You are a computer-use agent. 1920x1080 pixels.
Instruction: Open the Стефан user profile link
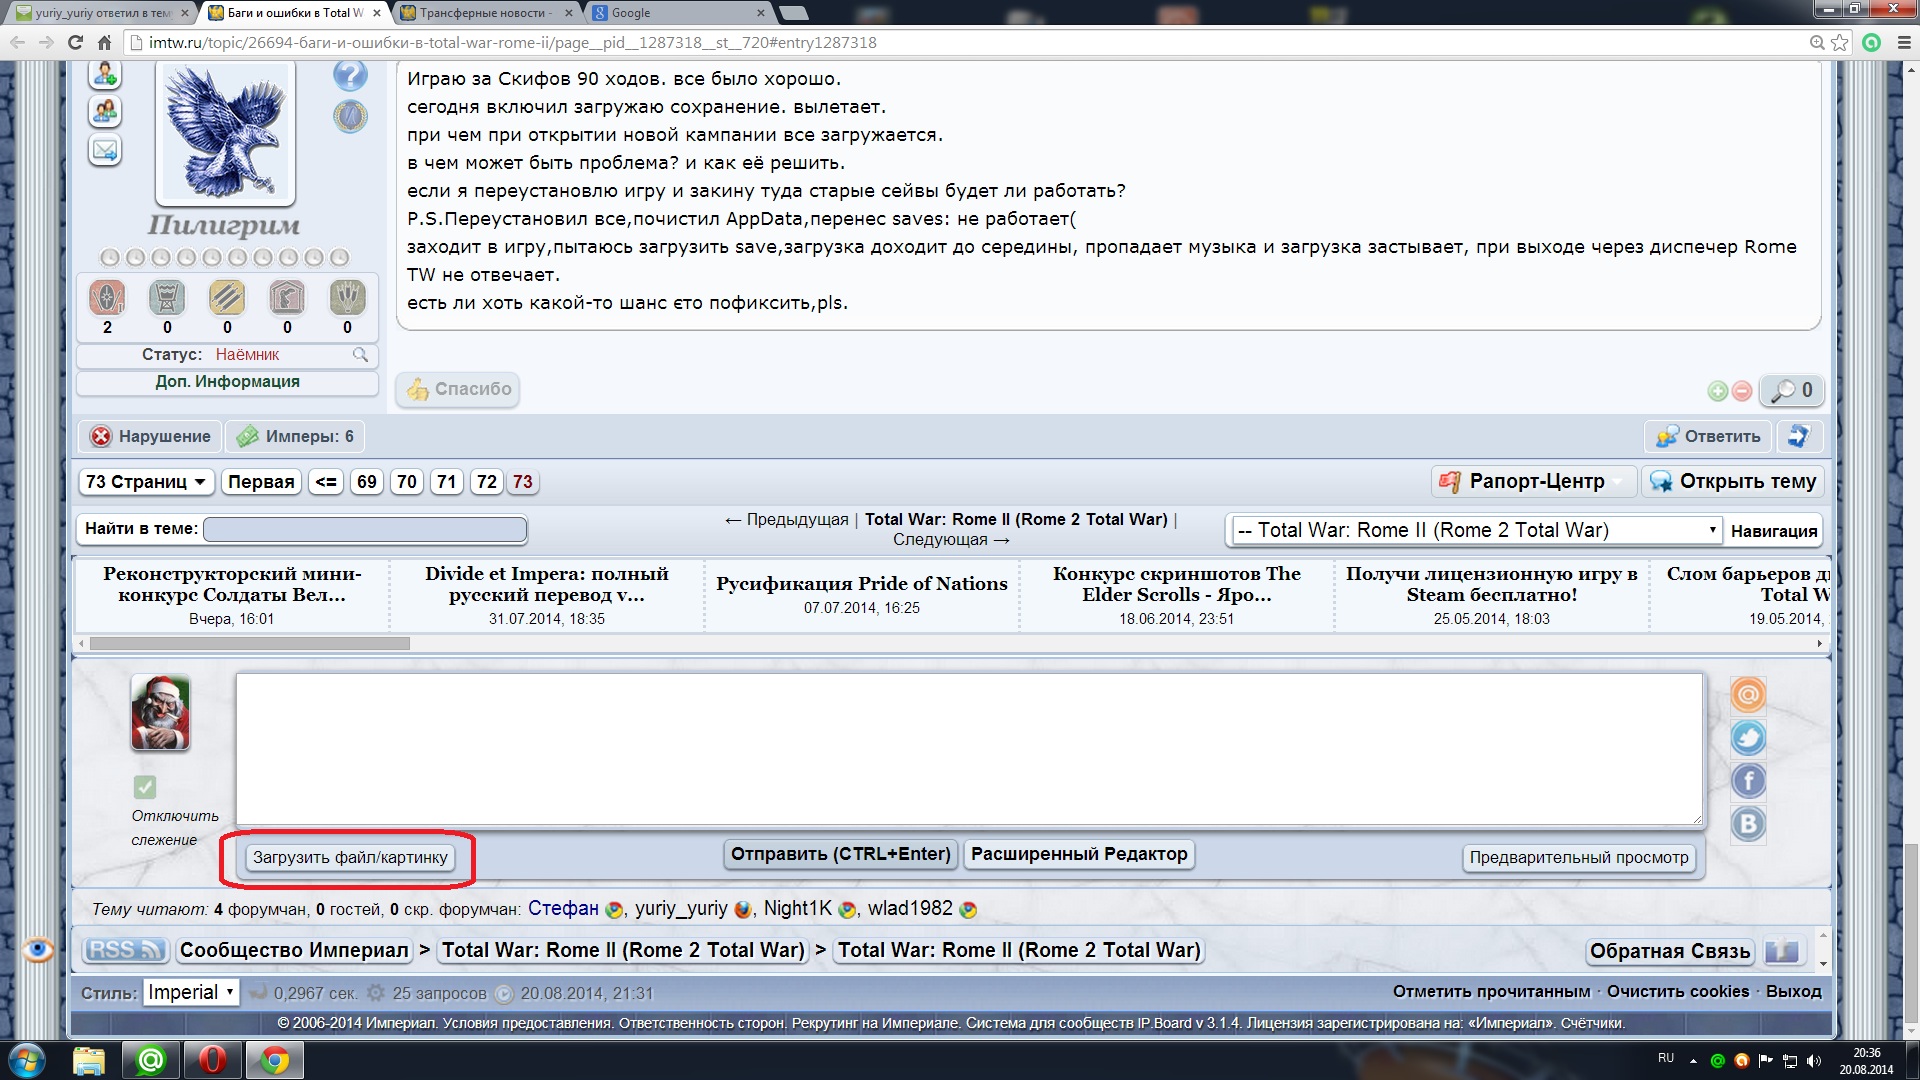pyautogui.click(x=563, y=908)
